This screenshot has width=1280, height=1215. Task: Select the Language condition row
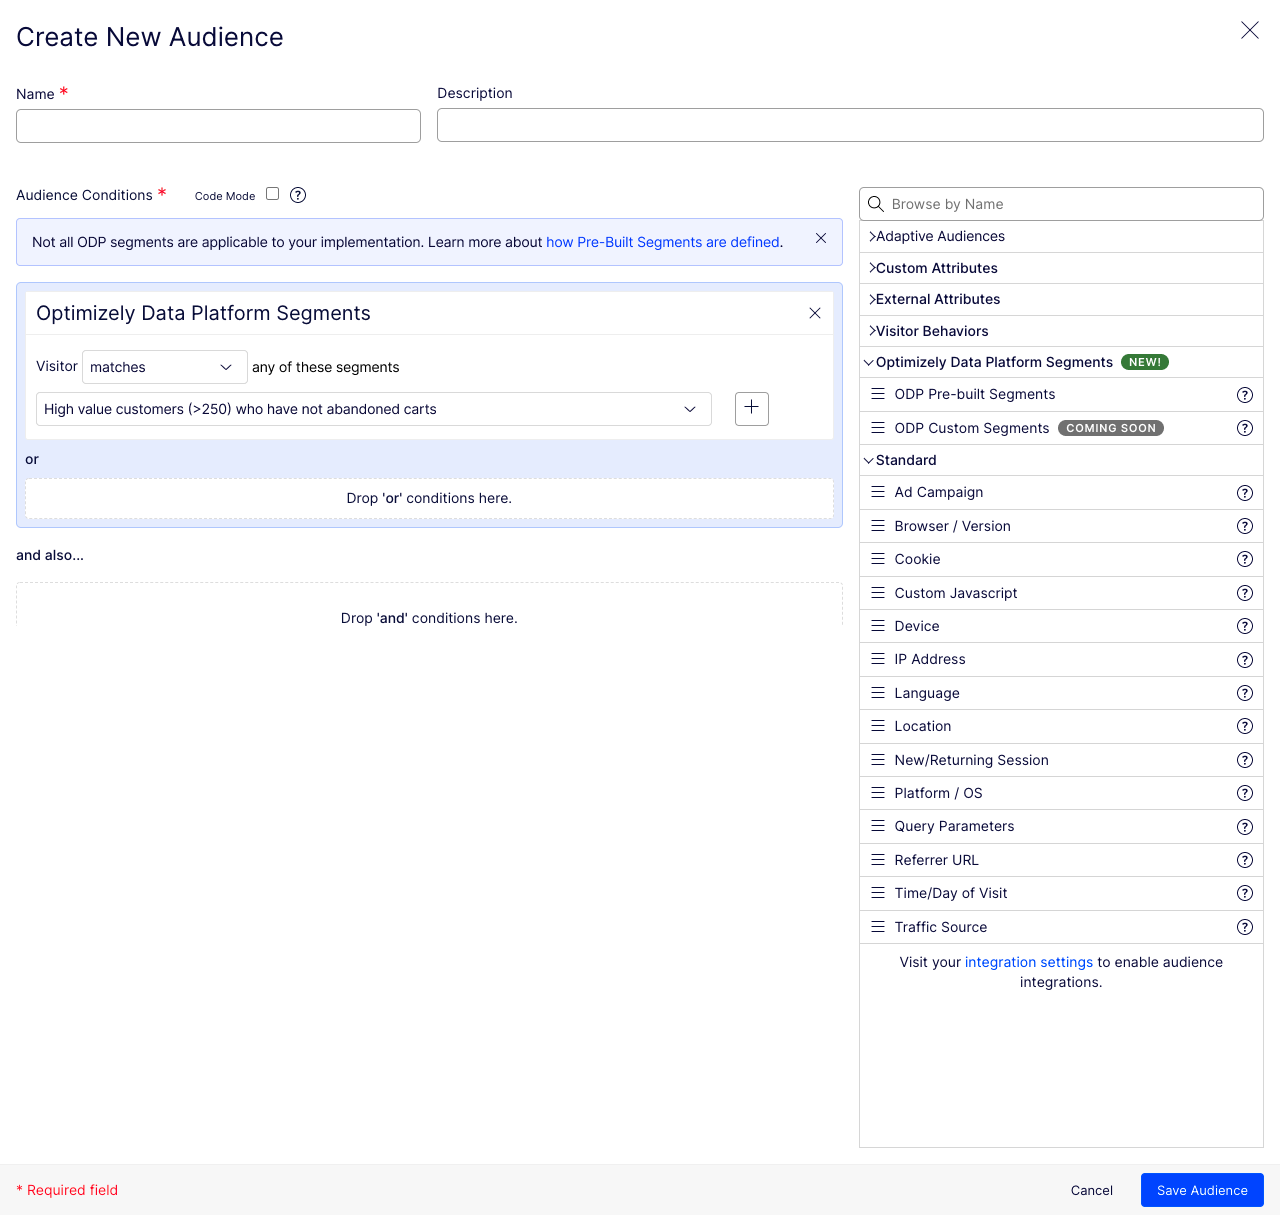coord(1061,693)
